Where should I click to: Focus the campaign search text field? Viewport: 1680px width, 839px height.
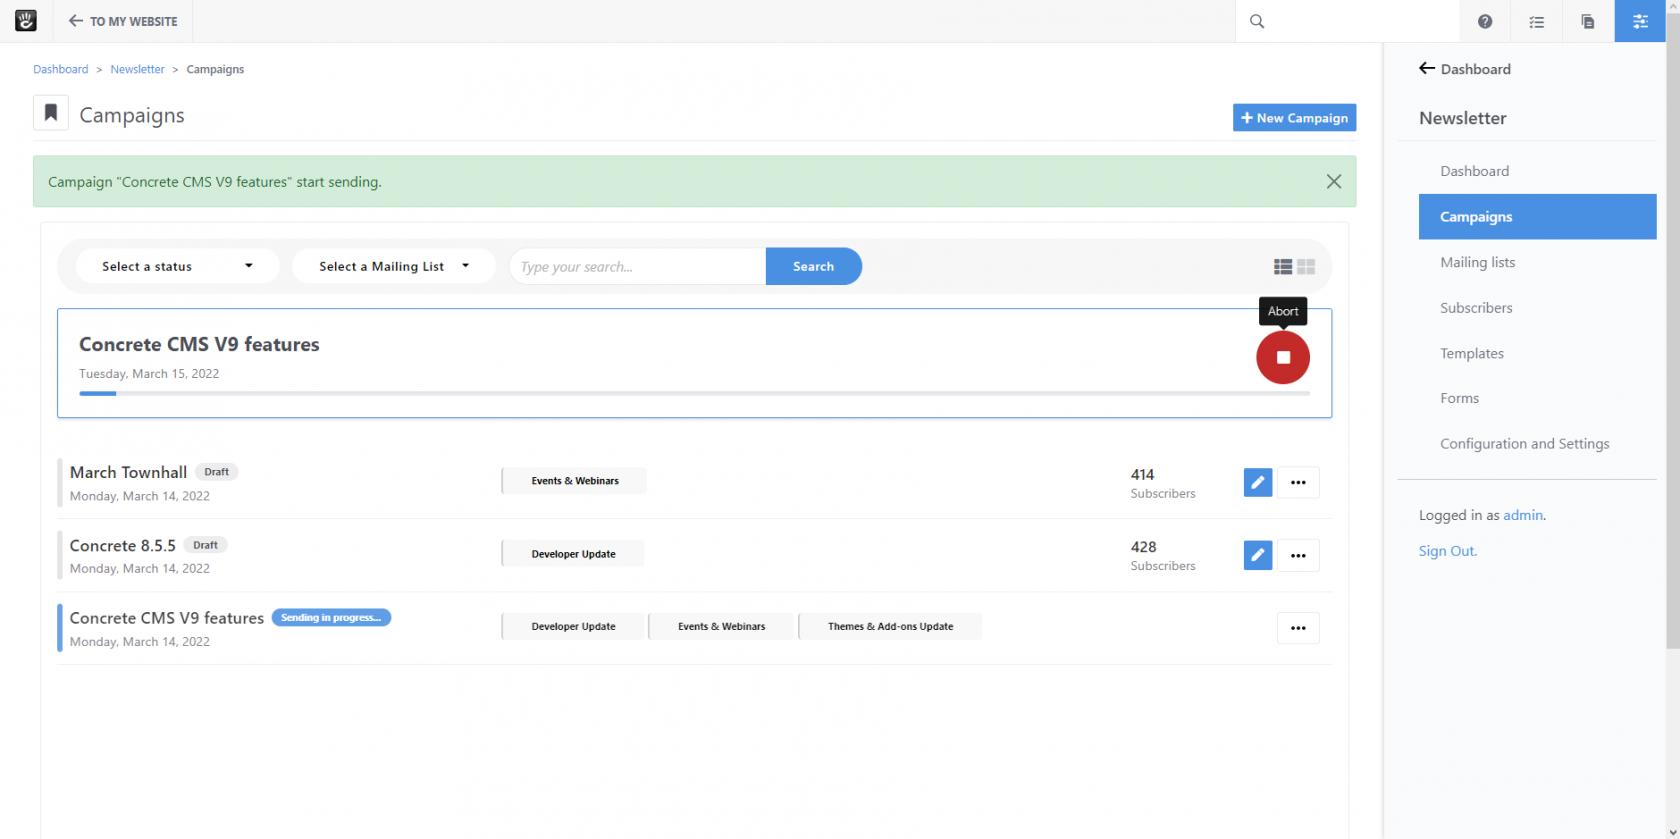coord(637,267)
